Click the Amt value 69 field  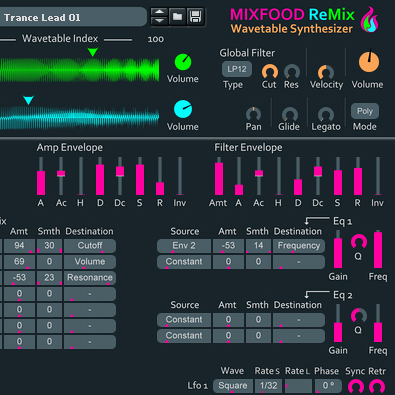19,262
